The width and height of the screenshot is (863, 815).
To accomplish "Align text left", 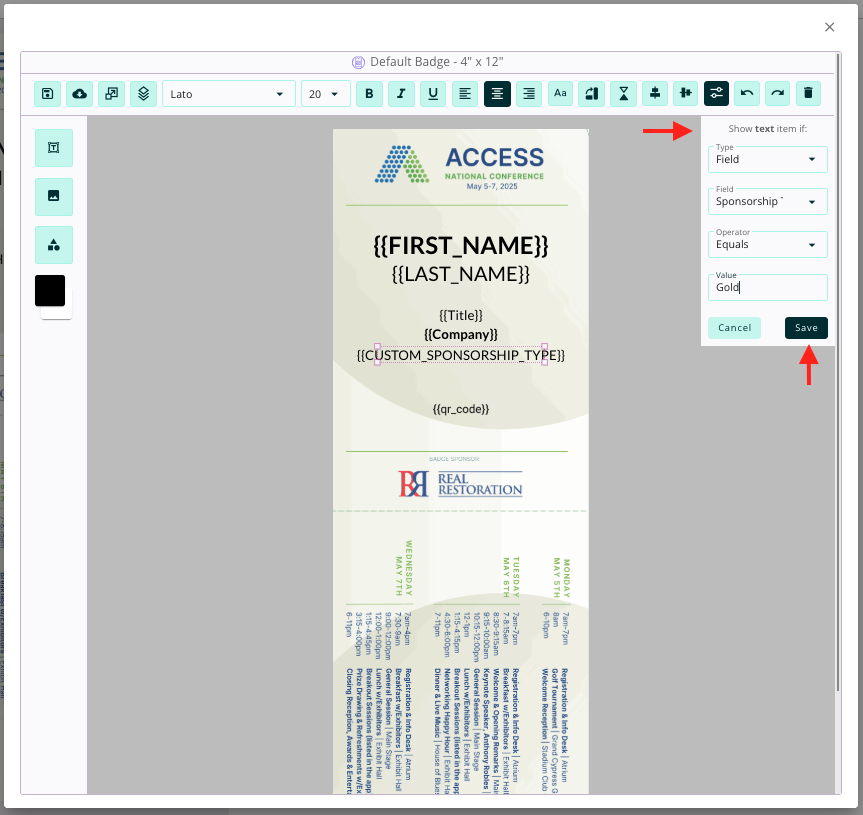I will (x=465, y=94).
